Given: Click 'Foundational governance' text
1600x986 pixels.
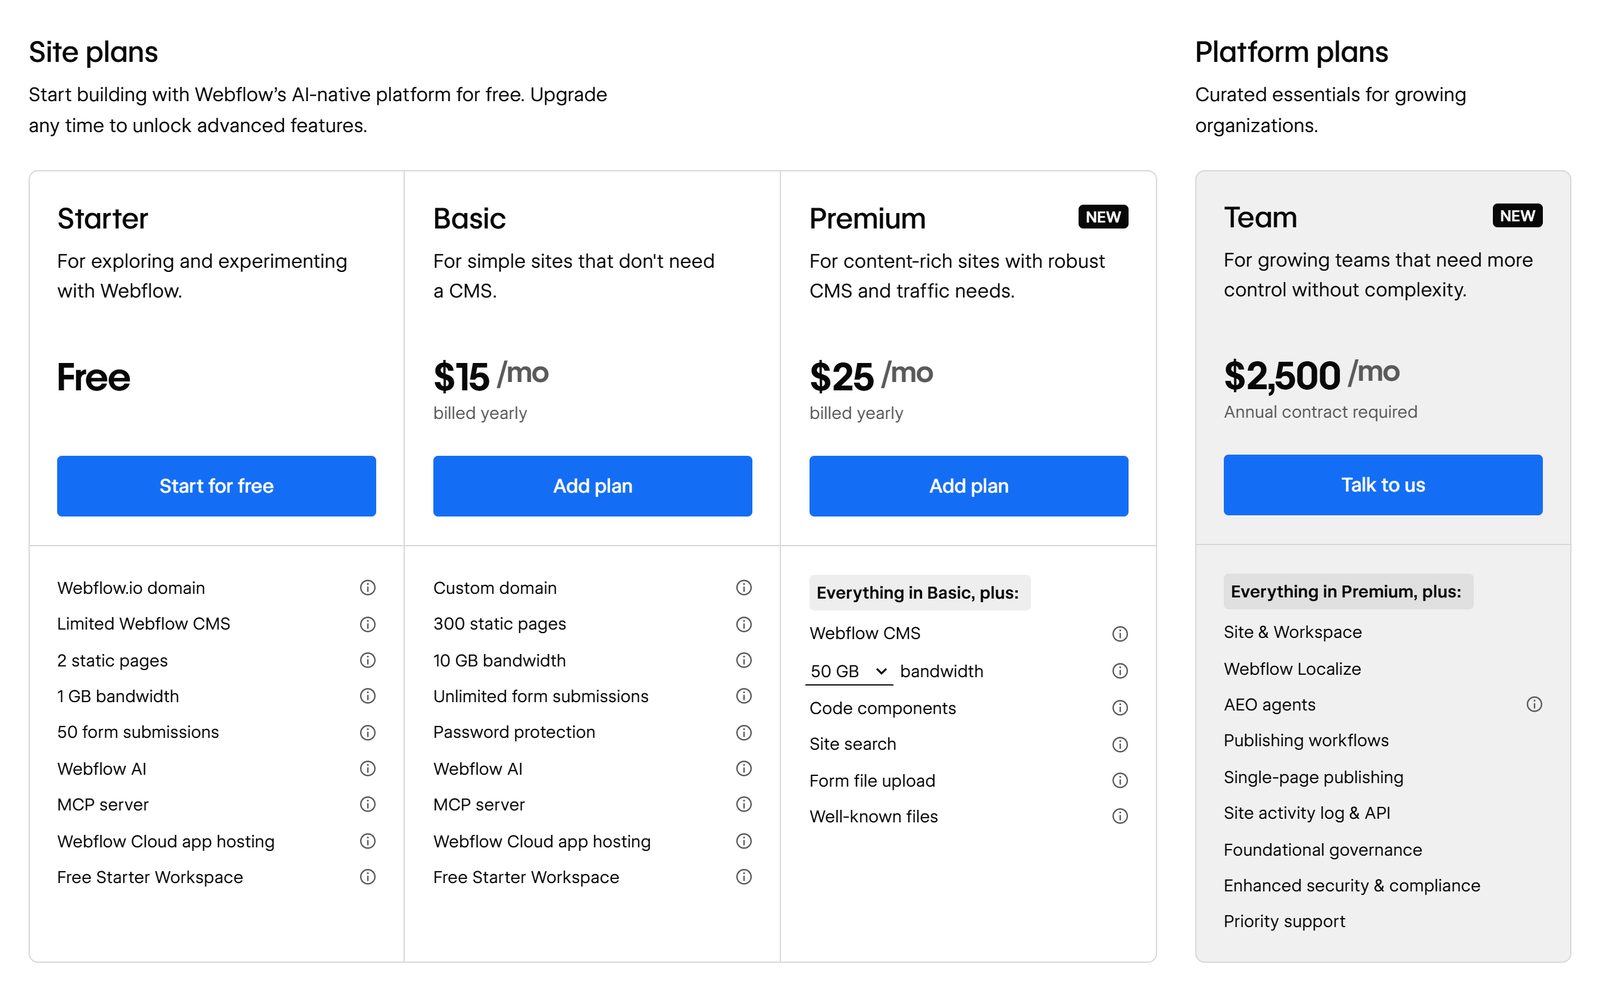Looking at the screenshot, I should 1322,850.
